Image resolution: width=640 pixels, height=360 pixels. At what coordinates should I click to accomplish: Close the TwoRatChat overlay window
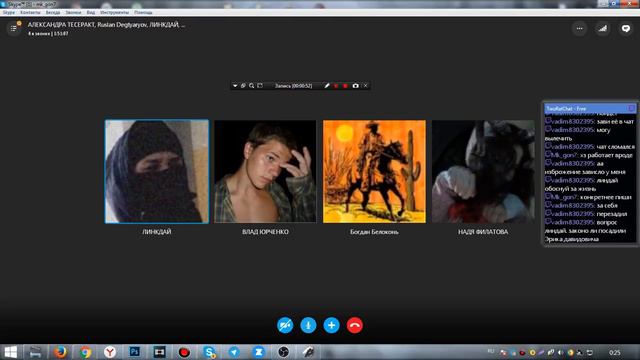click(631, 109)
